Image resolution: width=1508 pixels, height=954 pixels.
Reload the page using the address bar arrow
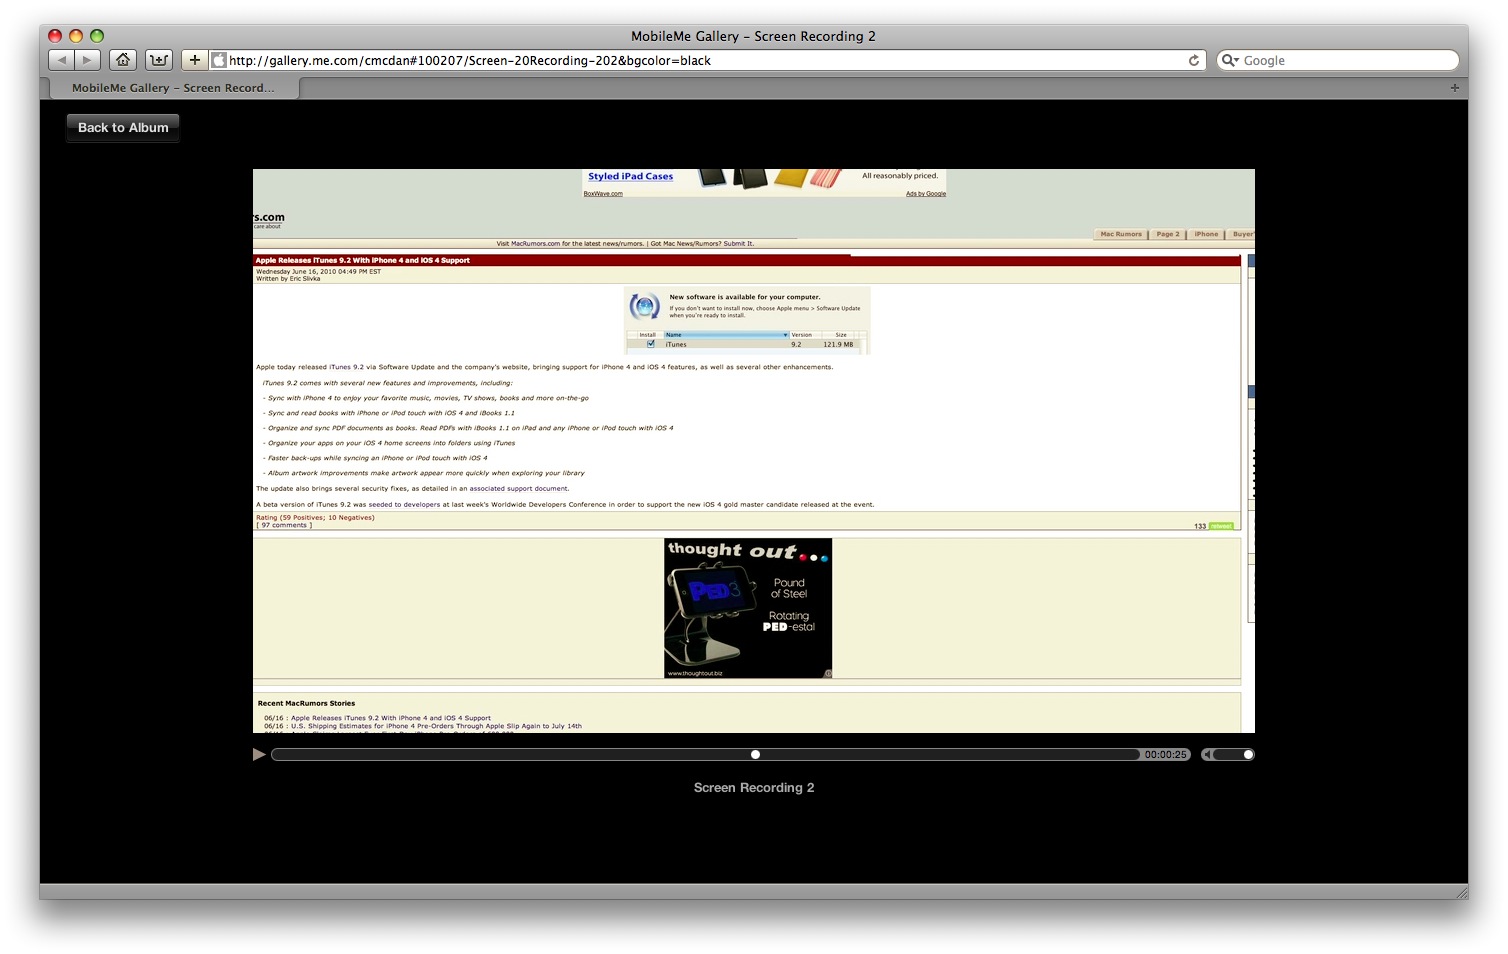pyautogui.click(x=1193, y=60)
